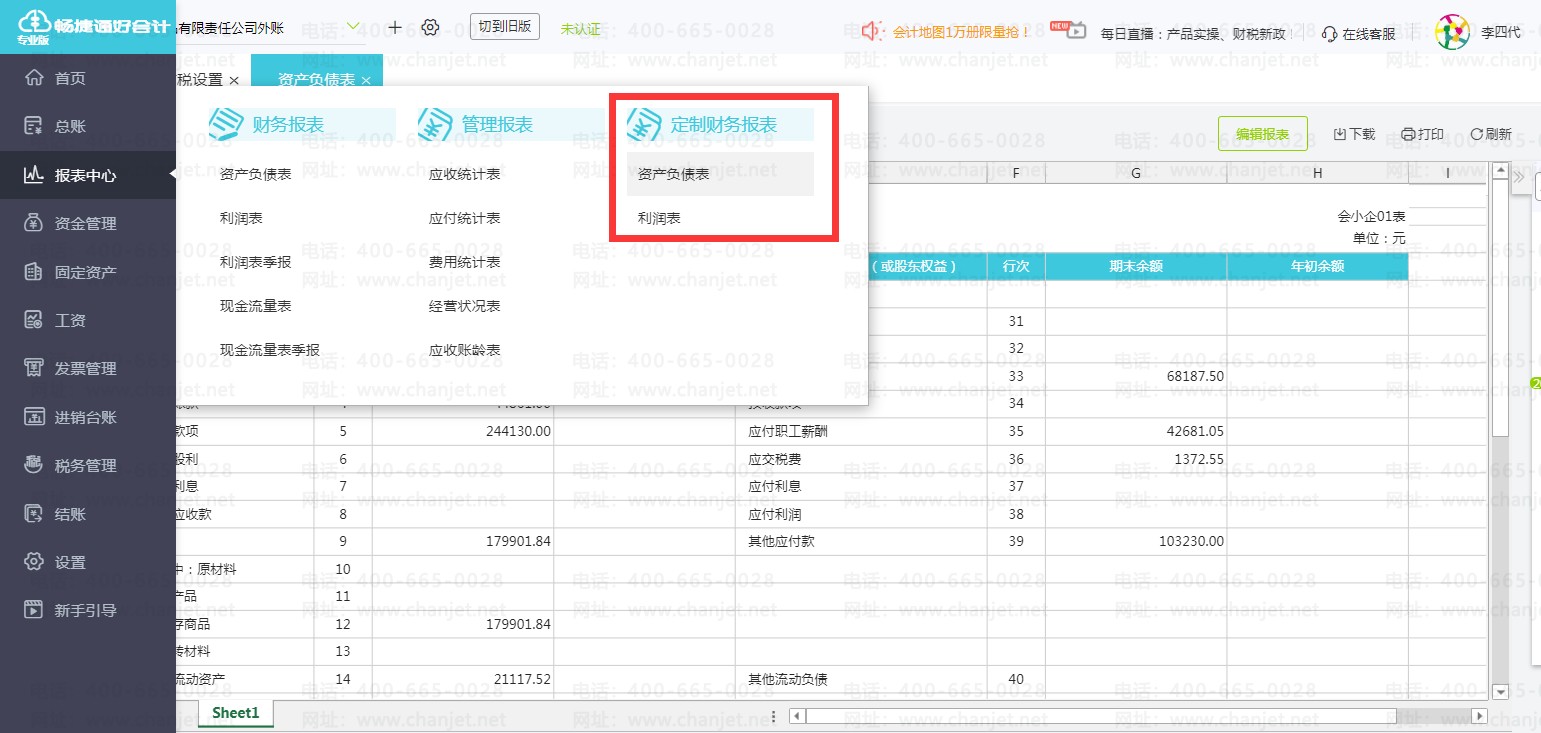The height and width of the screenshot is (733, 1541).
Task: Select 应付统计表 menu item
Action: pyautogui.click(x=465, y=218)
